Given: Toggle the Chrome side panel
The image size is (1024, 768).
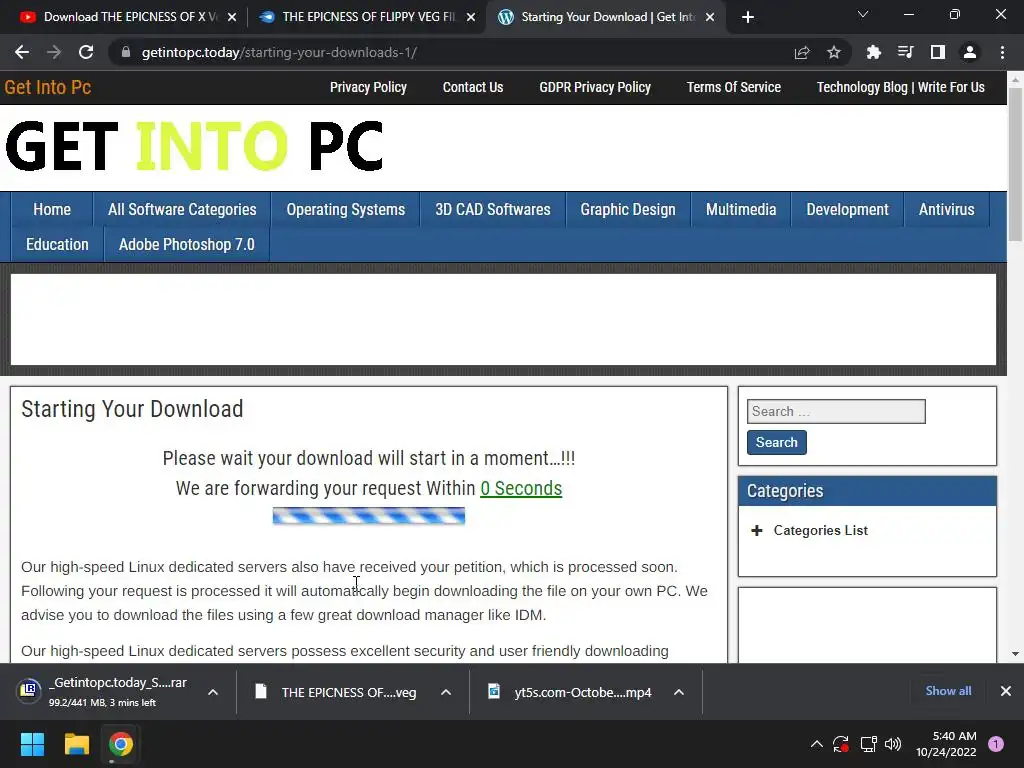Looking at the screenshot, I should pos(938,52).
